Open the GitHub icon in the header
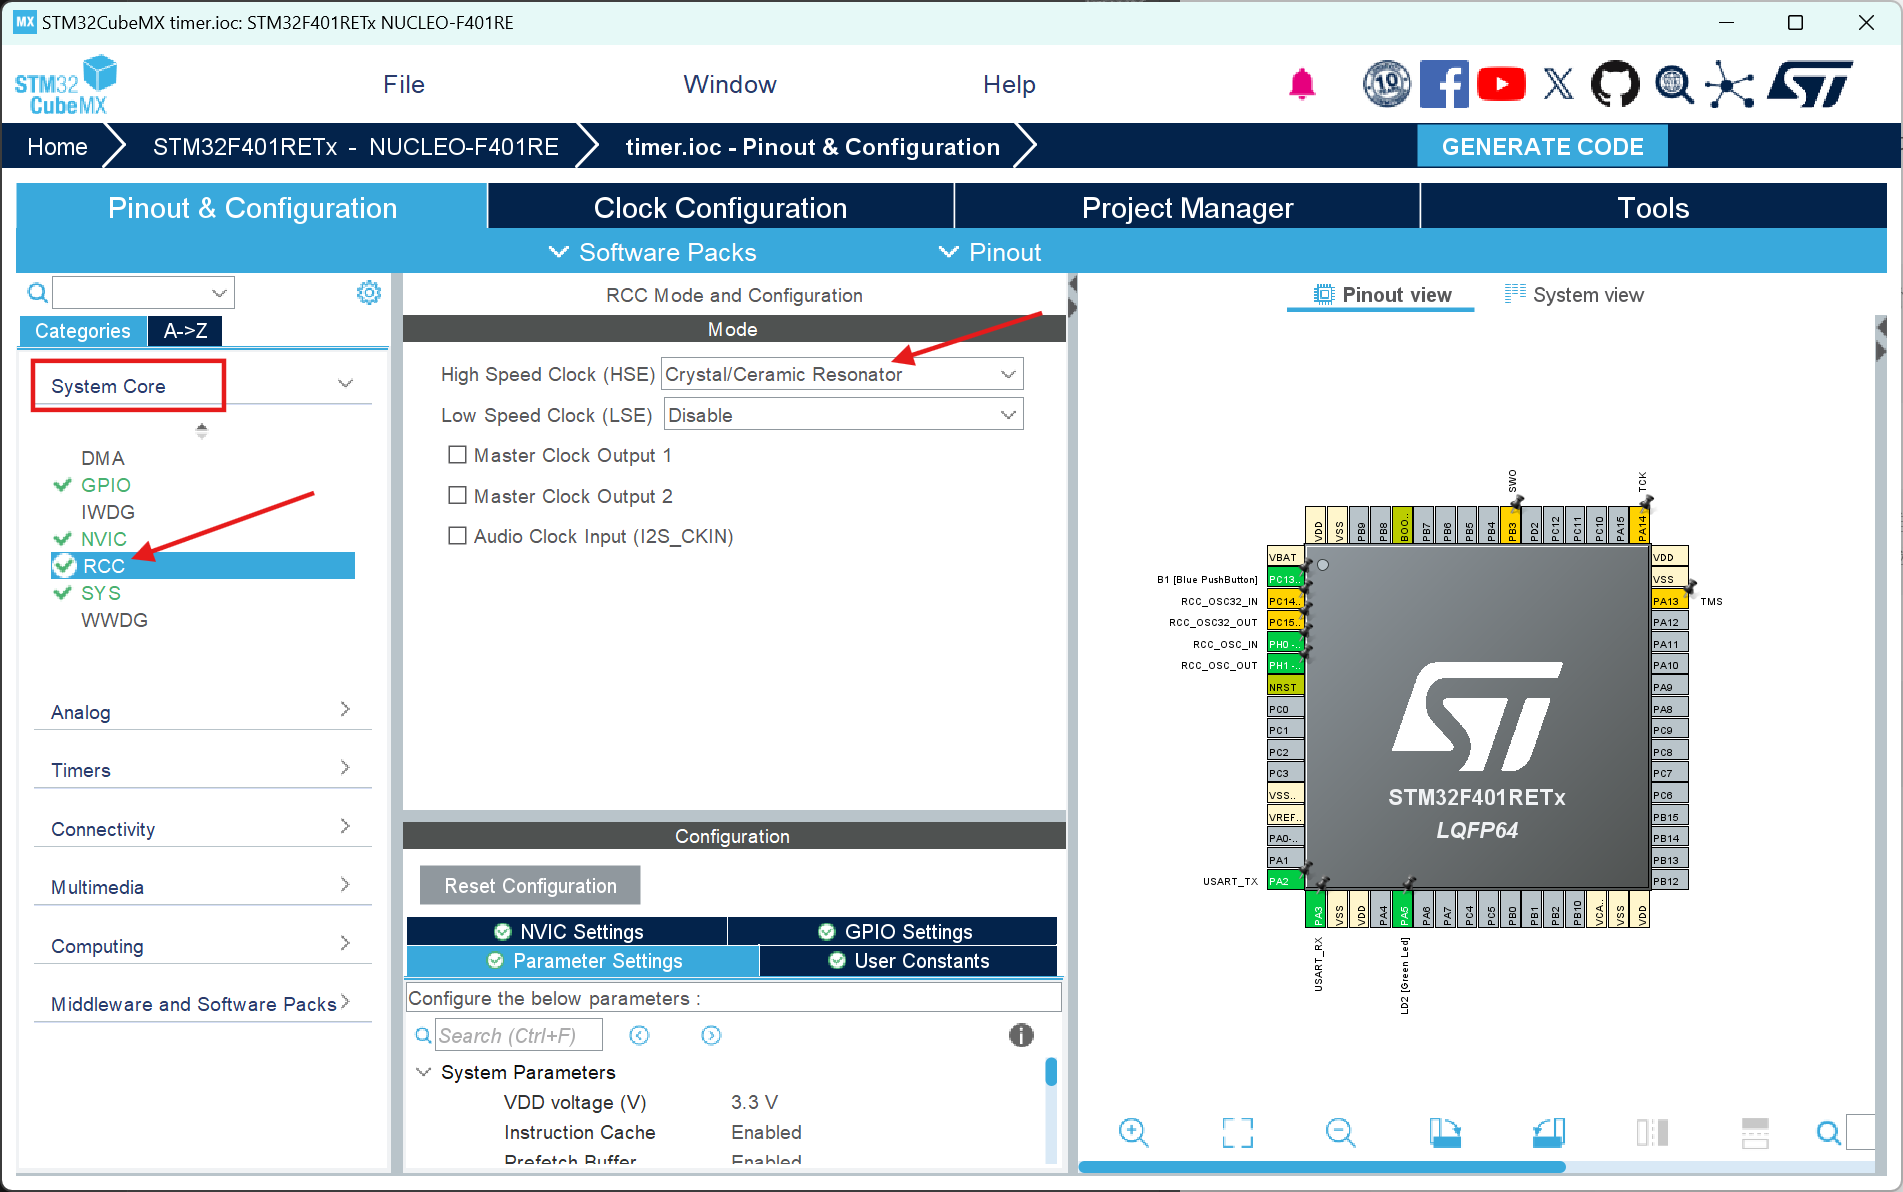1903x1192 pixels. [1615, 84]
